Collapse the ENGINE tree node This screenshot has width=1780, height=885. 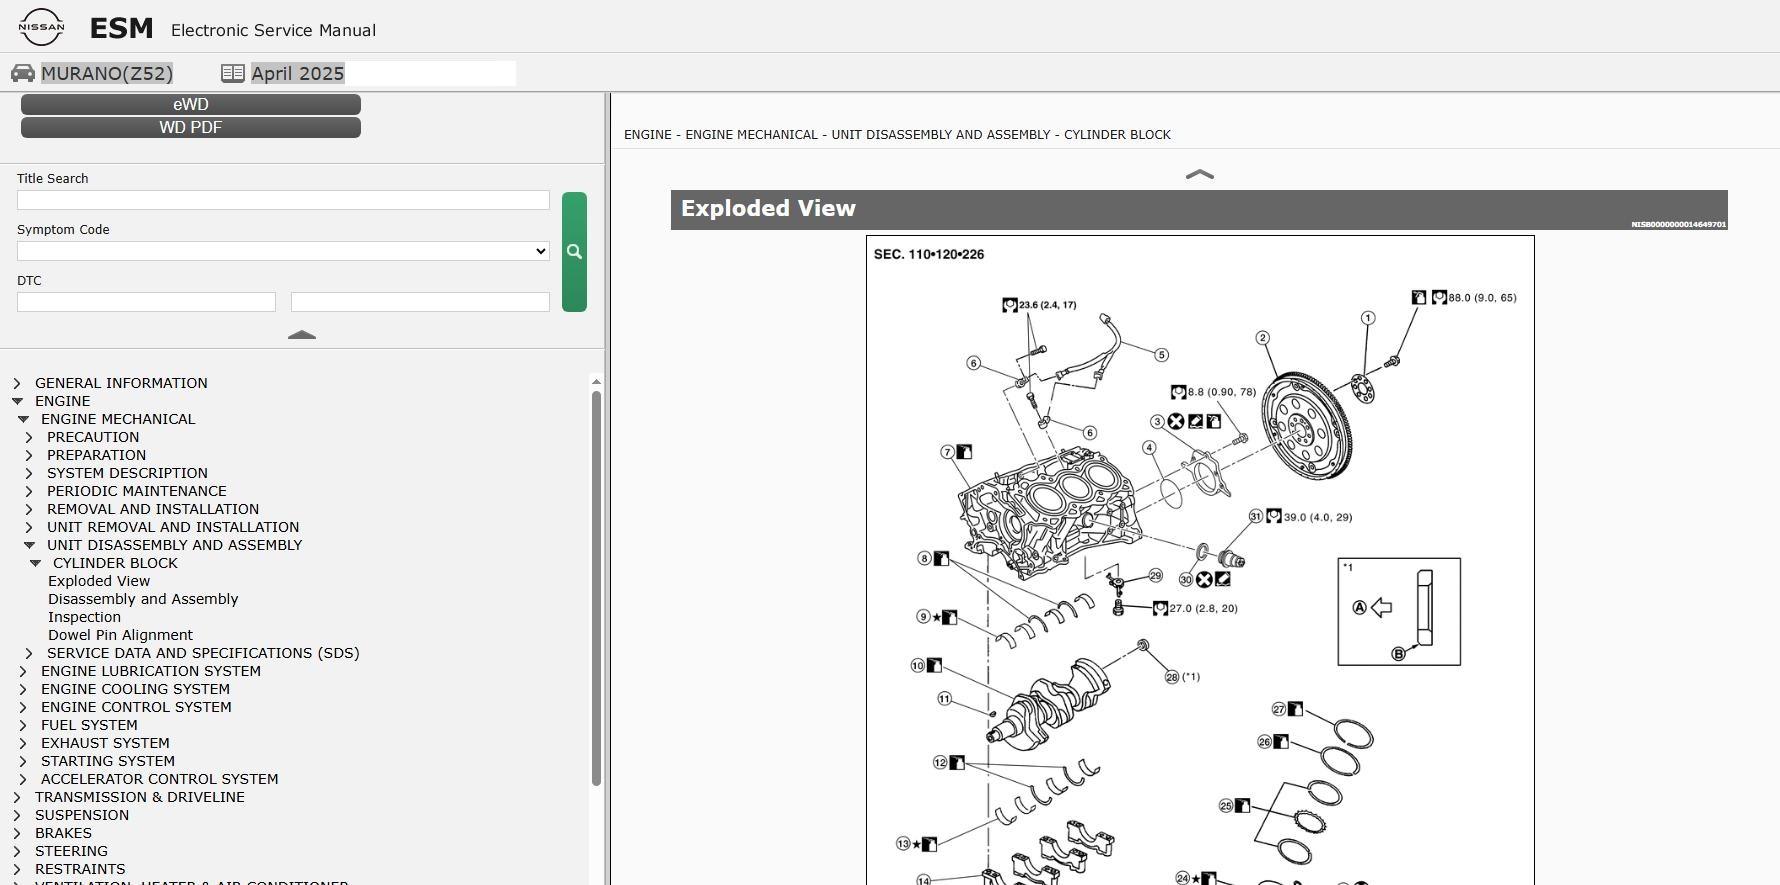(x=17, y=401)
